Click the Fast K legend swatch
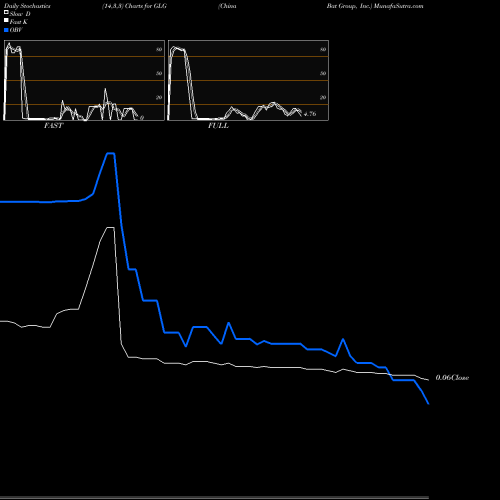Image resolution: width=500 pixels, height=500 pixels. tap(6, 21)
